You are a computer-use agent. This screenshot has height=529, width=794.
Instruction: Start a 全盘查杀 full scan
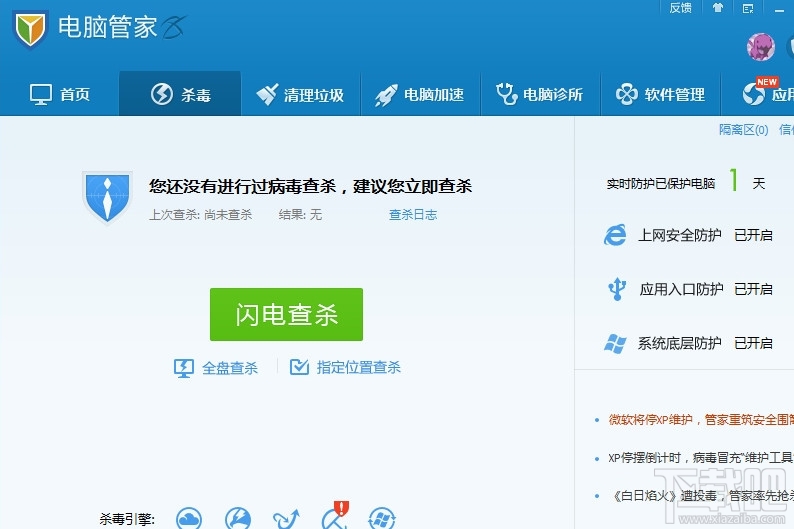tap(216, 368)
